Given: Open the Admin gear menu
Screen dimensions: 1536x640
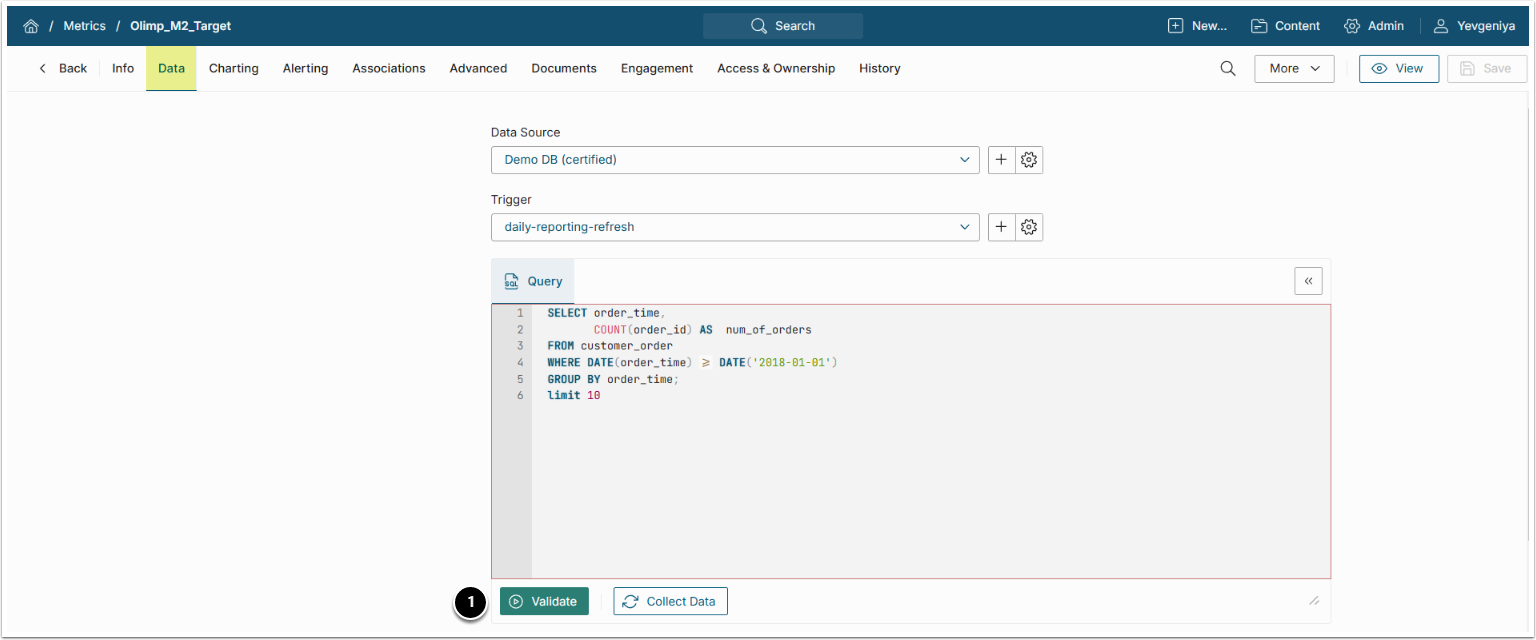Looking at the screenshot, I should [x=1373, y=26].
